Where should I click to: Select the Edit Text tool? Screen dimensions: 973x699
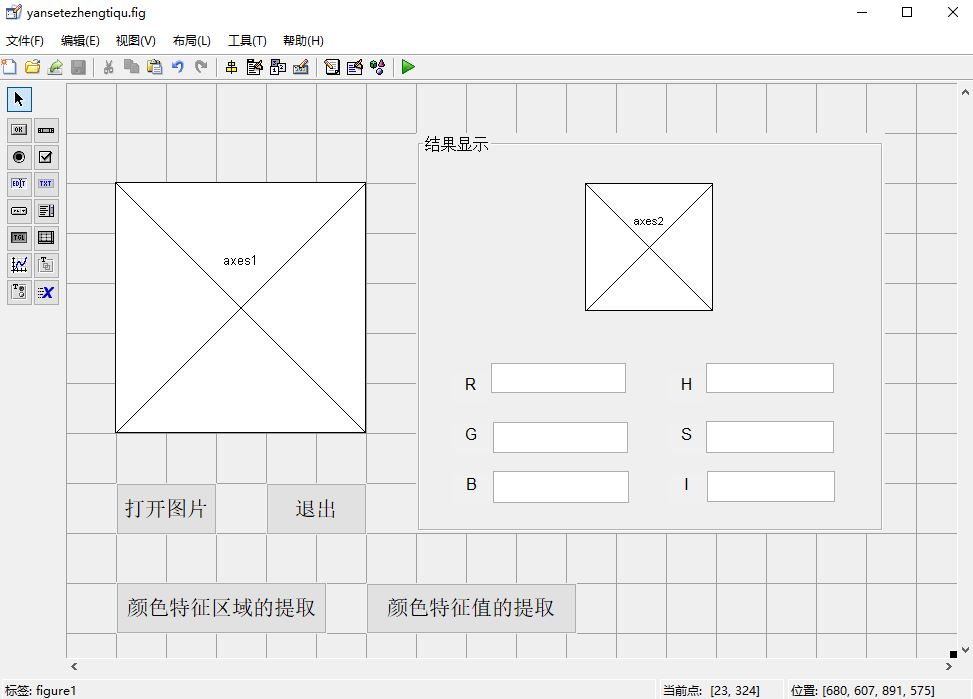coord(18,184)
